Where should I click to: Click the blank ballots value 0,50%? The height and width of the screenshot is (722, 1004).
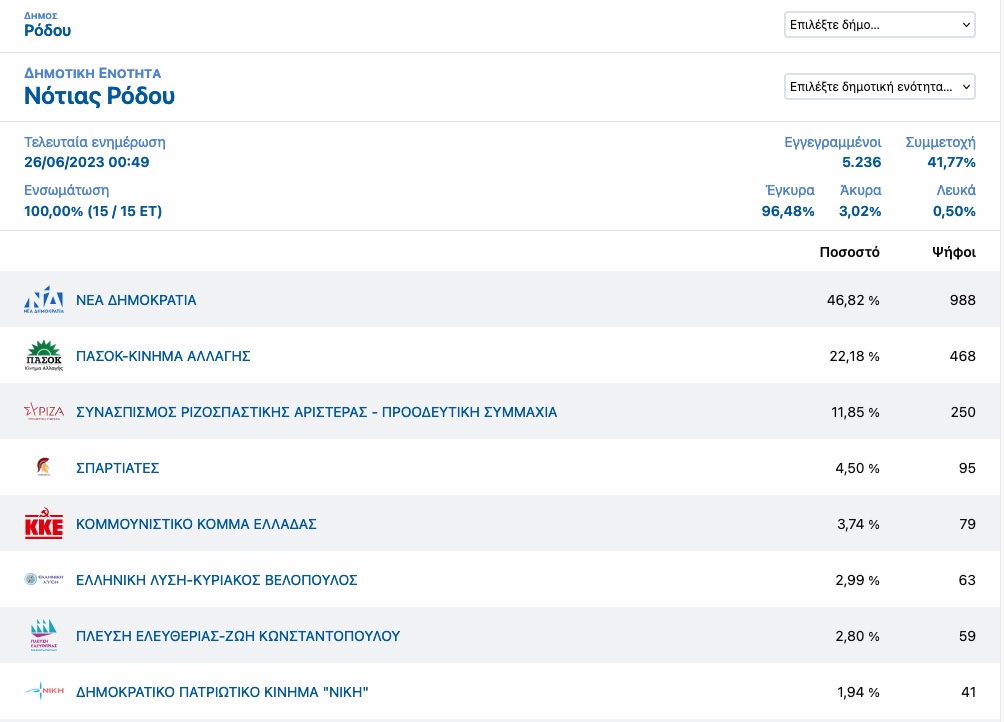(954, 211)
